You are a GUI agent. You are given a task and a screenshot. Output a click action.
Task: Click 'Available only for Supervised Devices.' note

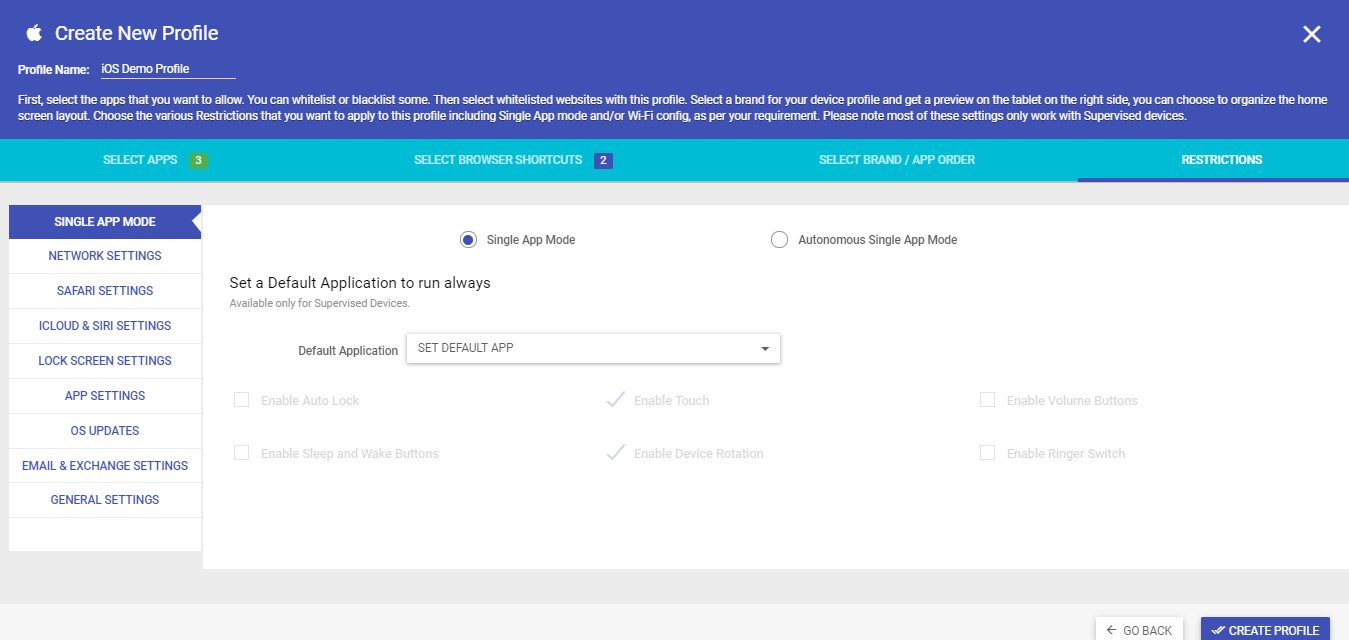[x=320, y=303]
